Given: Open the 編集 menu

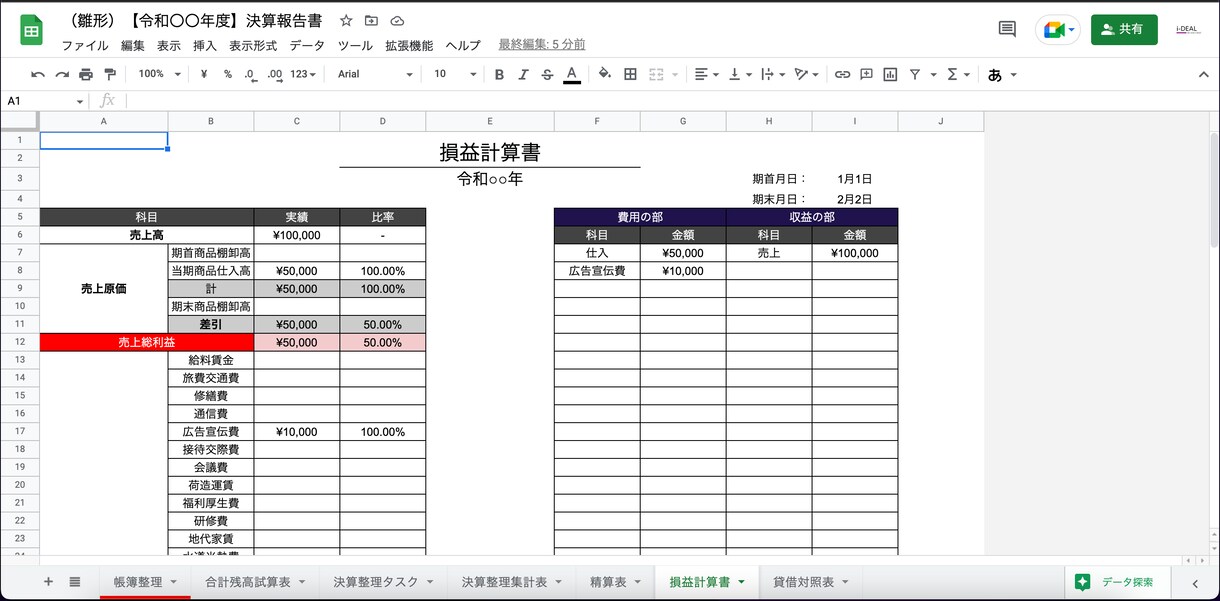Looking at the screenshot, I should [133, 45].
